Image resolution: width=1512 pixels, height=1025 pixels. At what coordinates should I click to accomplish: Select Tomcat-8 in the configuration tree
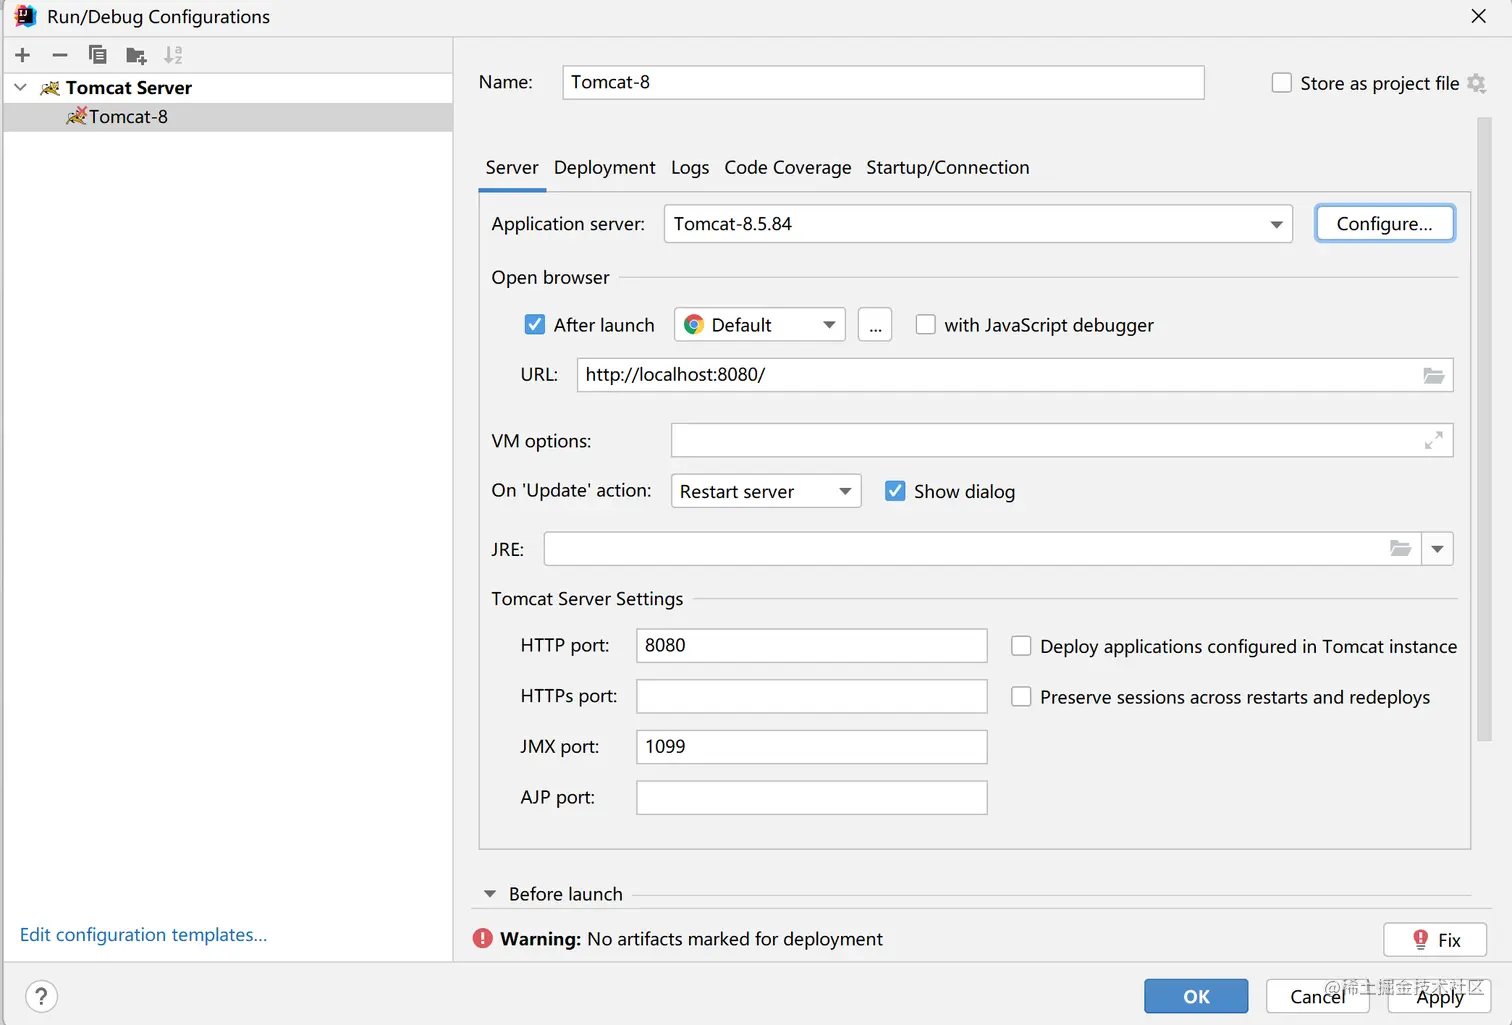[x=228, y=117]
